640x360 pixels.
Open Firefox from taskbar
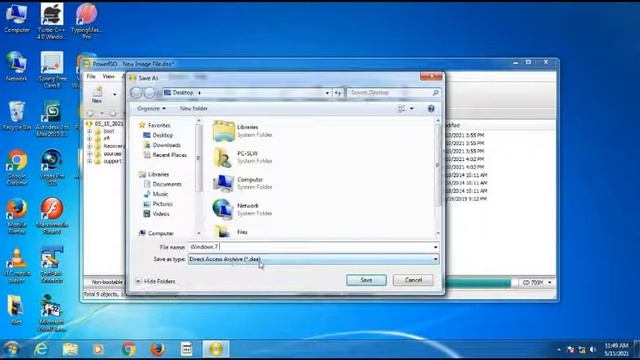click(158, 349)
